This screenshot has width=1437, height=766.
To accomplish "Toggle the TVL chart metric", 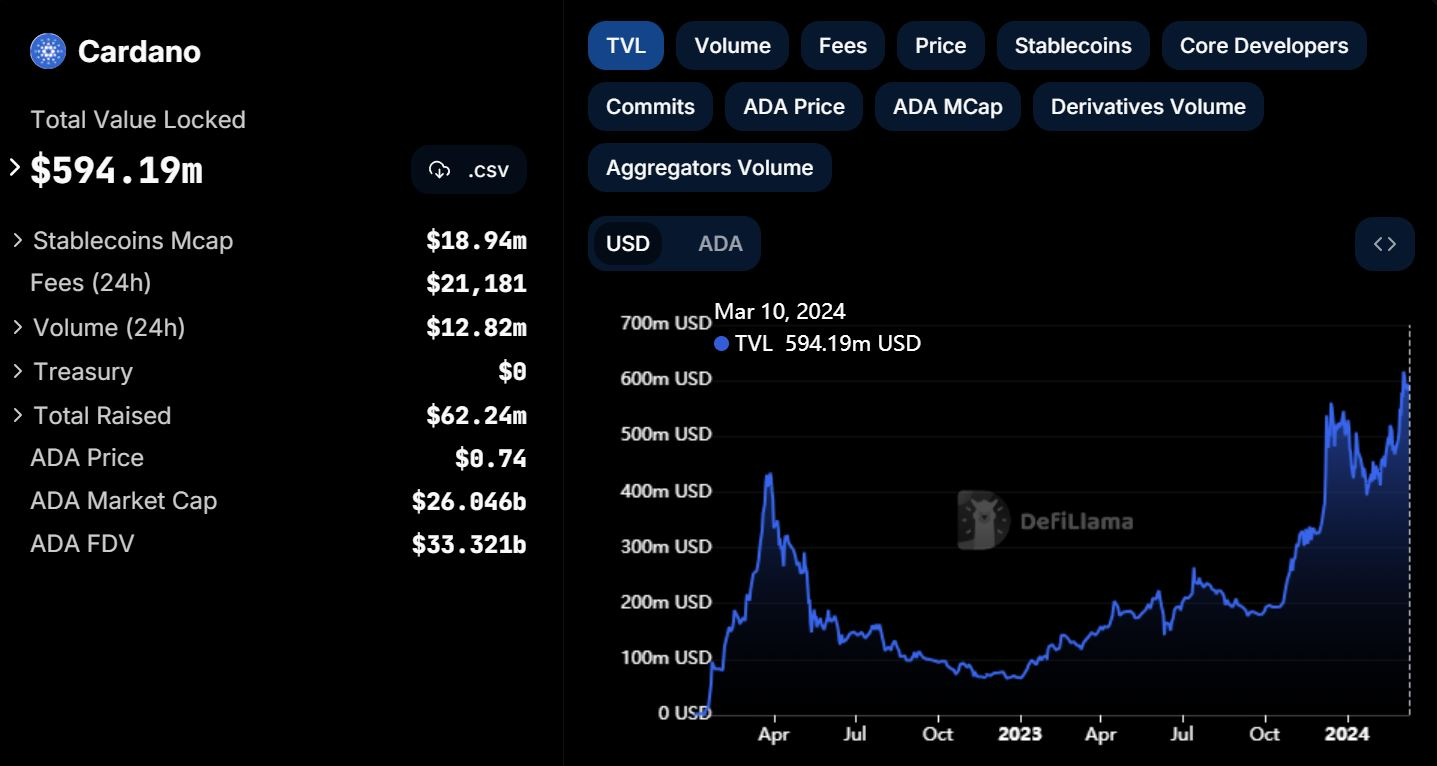I will (626, 46).
